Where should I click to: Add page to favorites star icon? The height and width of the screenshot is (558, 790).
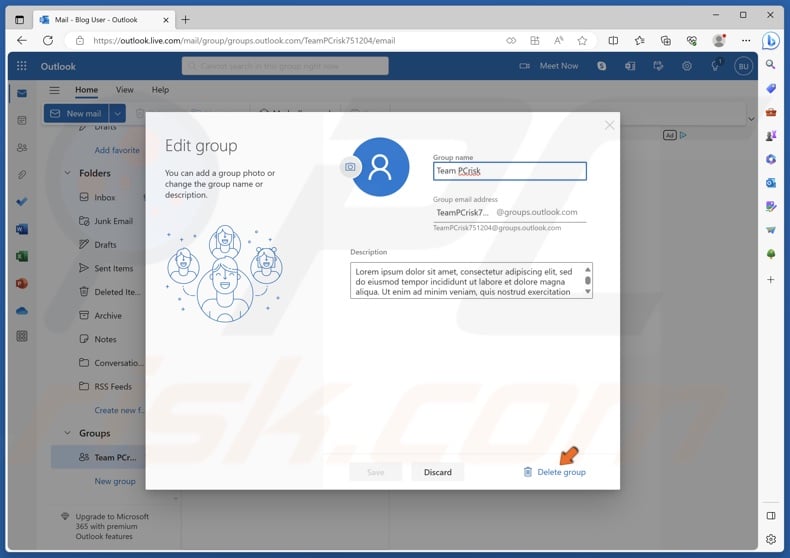pos(582,41)
